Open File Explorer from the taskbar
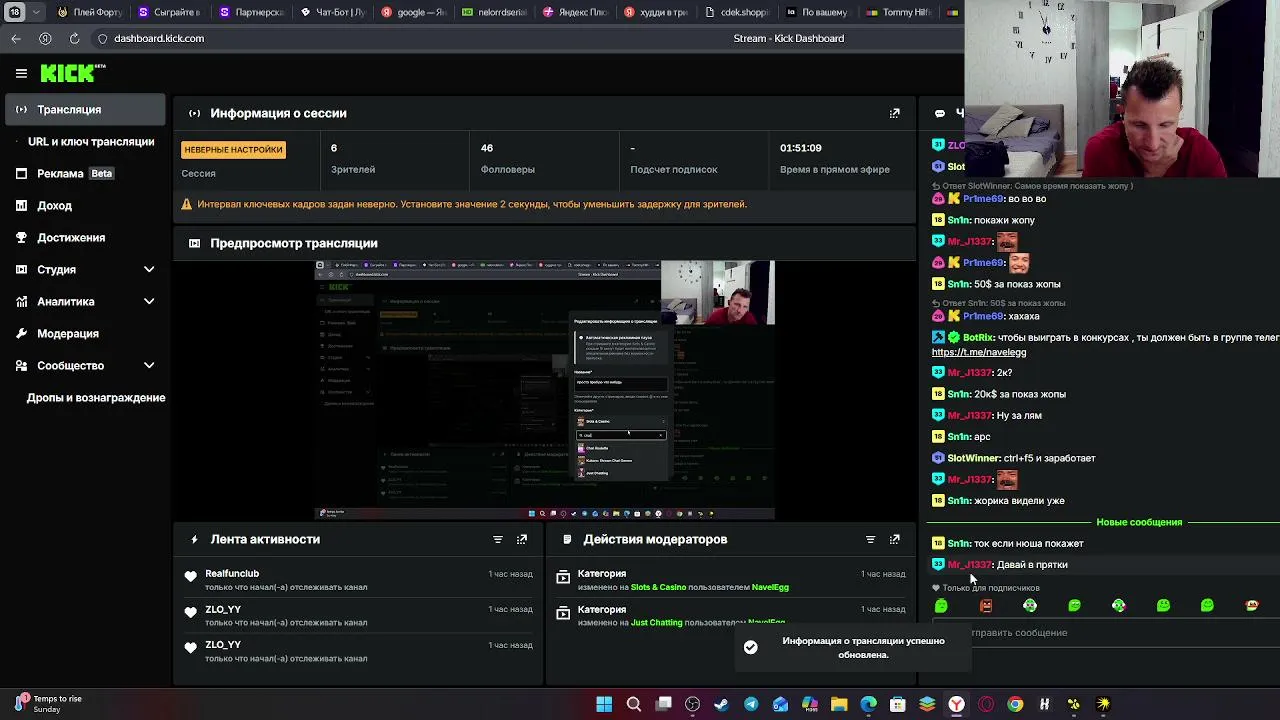The image size is (1280, 720). tap(839, 704)
